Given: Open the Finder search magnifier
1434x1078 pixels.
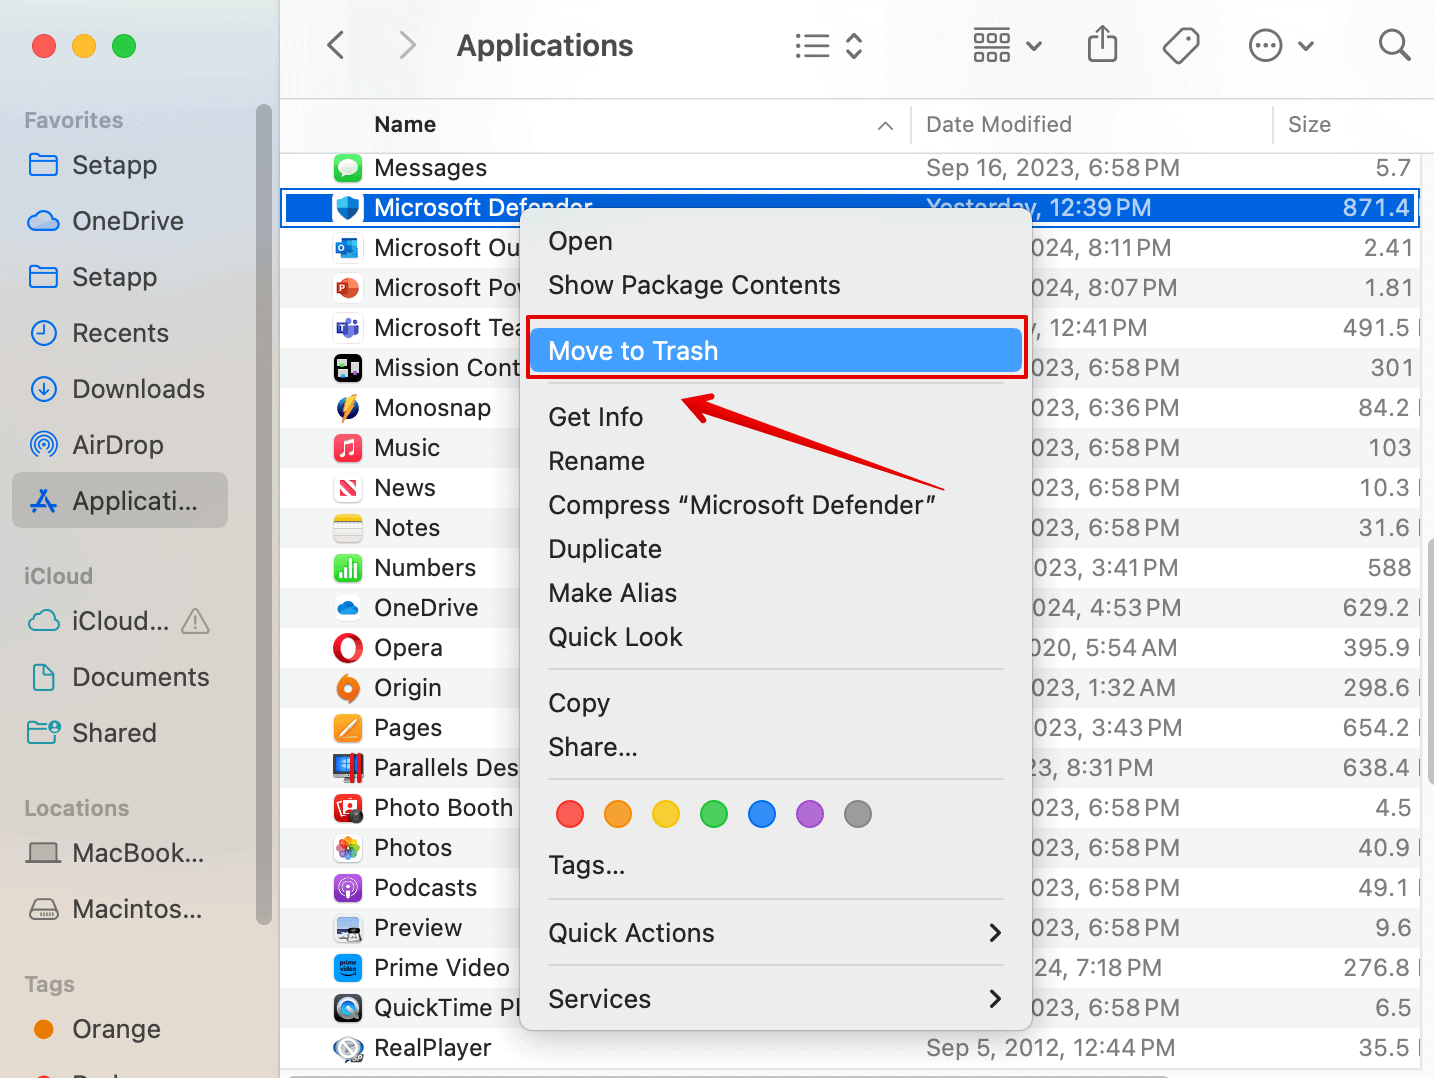Looking at the screenshot, I should (1393, 45).
